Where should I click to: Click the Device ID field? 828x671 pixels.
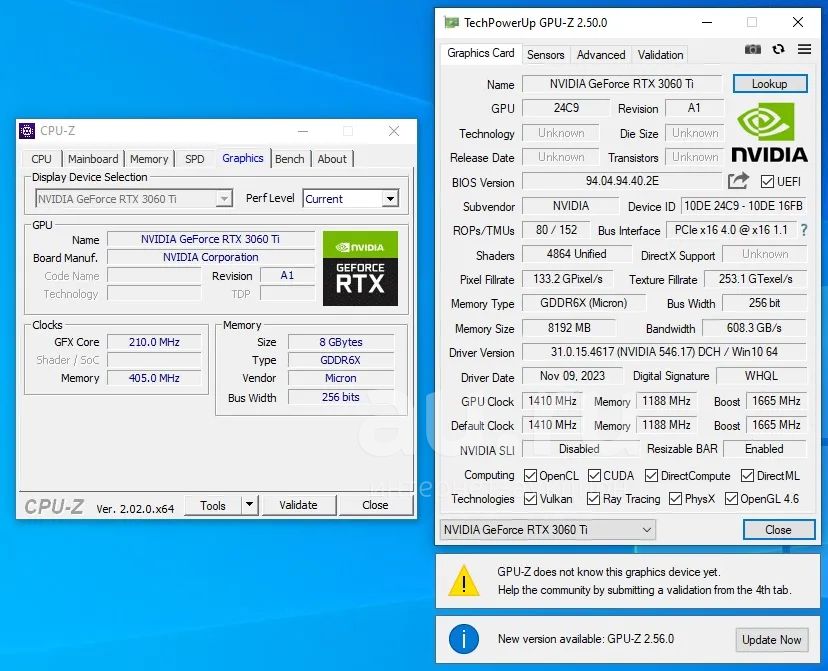click(744, 205)
